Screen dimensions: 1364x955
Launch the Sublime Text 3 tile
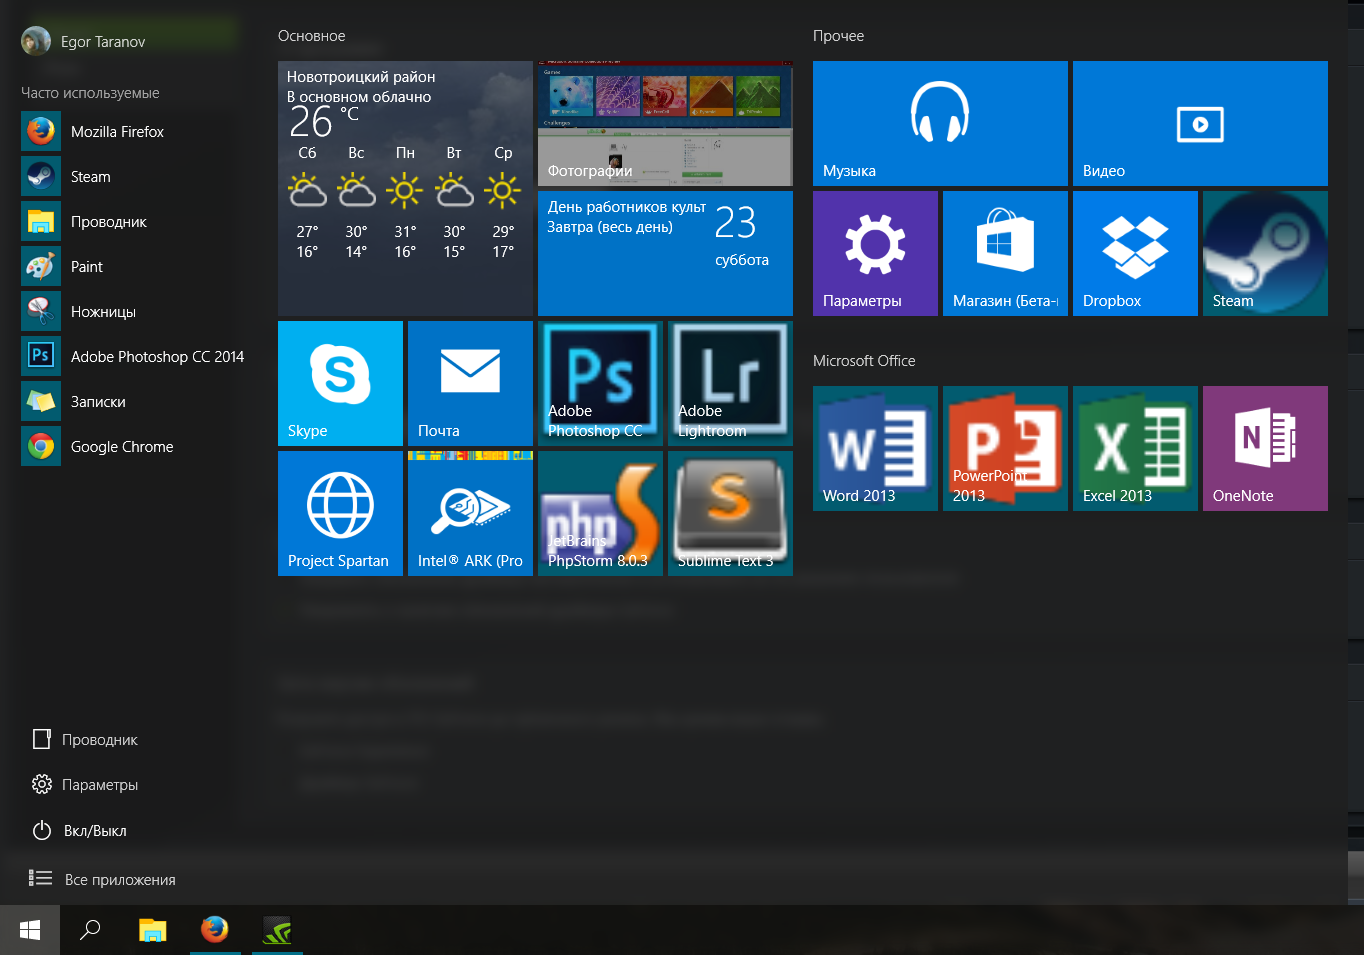(730, 513)
